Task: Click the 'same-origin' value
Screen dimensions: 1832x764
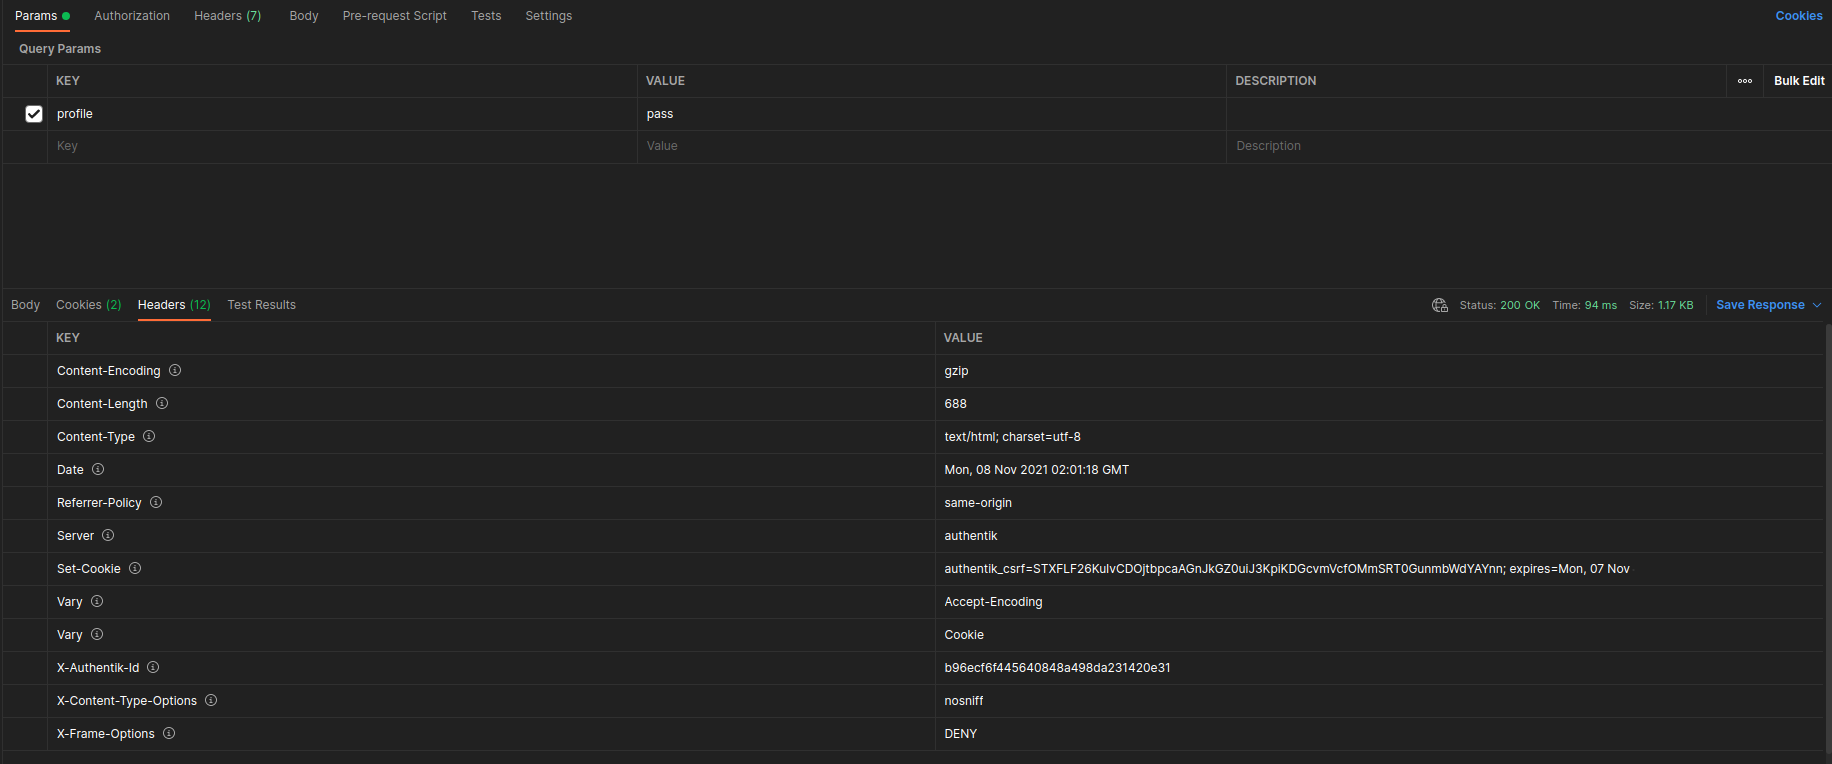Action: pyautogui.click(x=978, y=503)
